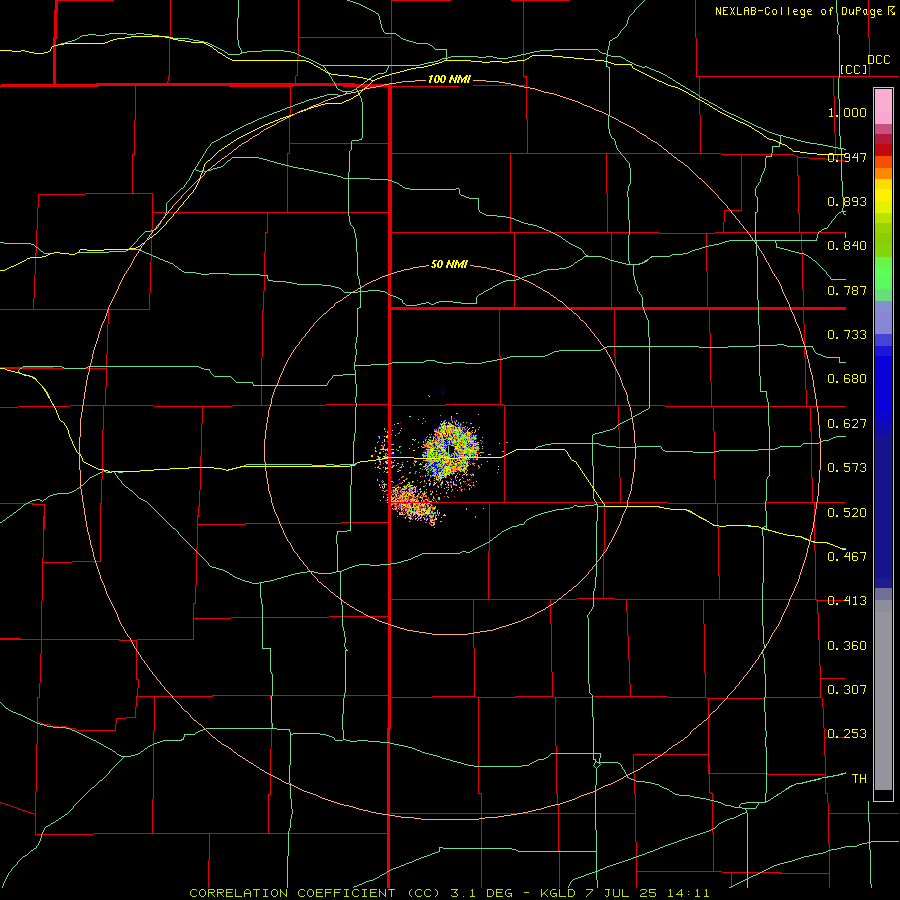Pick the bright green color bar segment
The width and height of the screenshot is (900, 900).
[x=883, y=273]
